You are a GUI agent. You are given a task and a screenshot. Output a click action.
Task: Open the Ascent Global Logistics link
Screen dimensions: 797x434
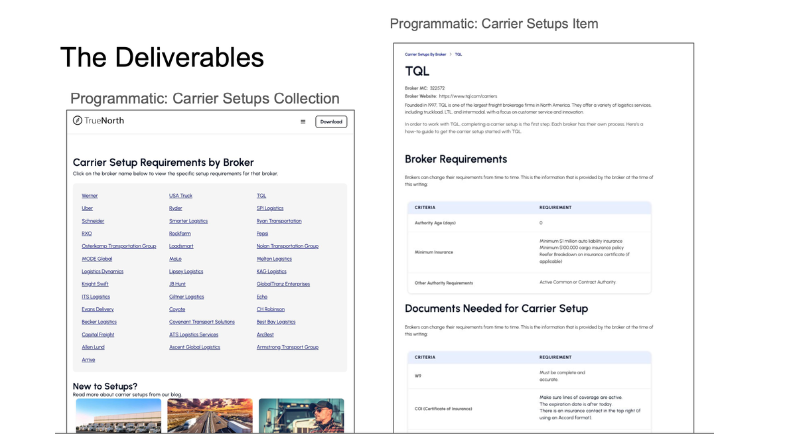[x=194, y=347]
